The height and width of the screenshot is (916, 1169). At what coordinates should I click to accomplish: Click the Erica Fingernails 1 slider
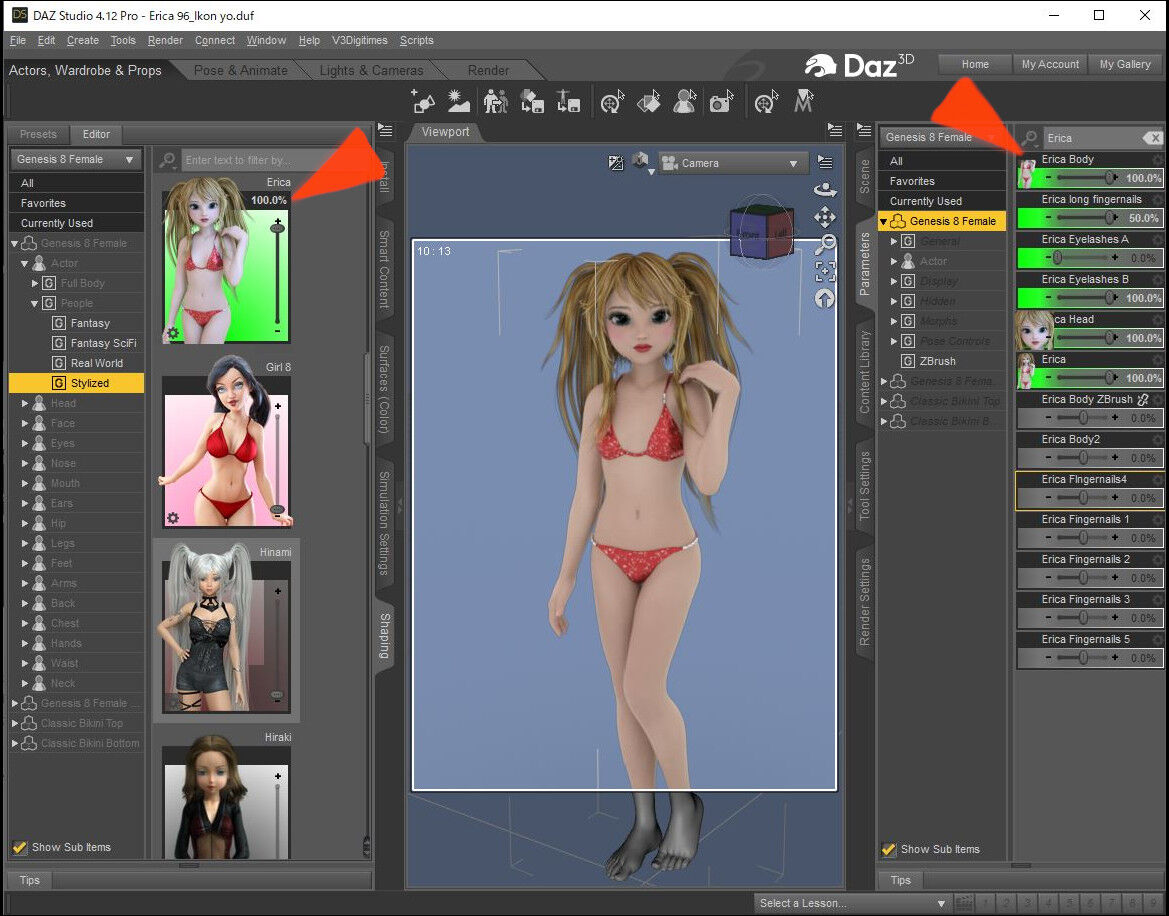tap(1083, 537)
